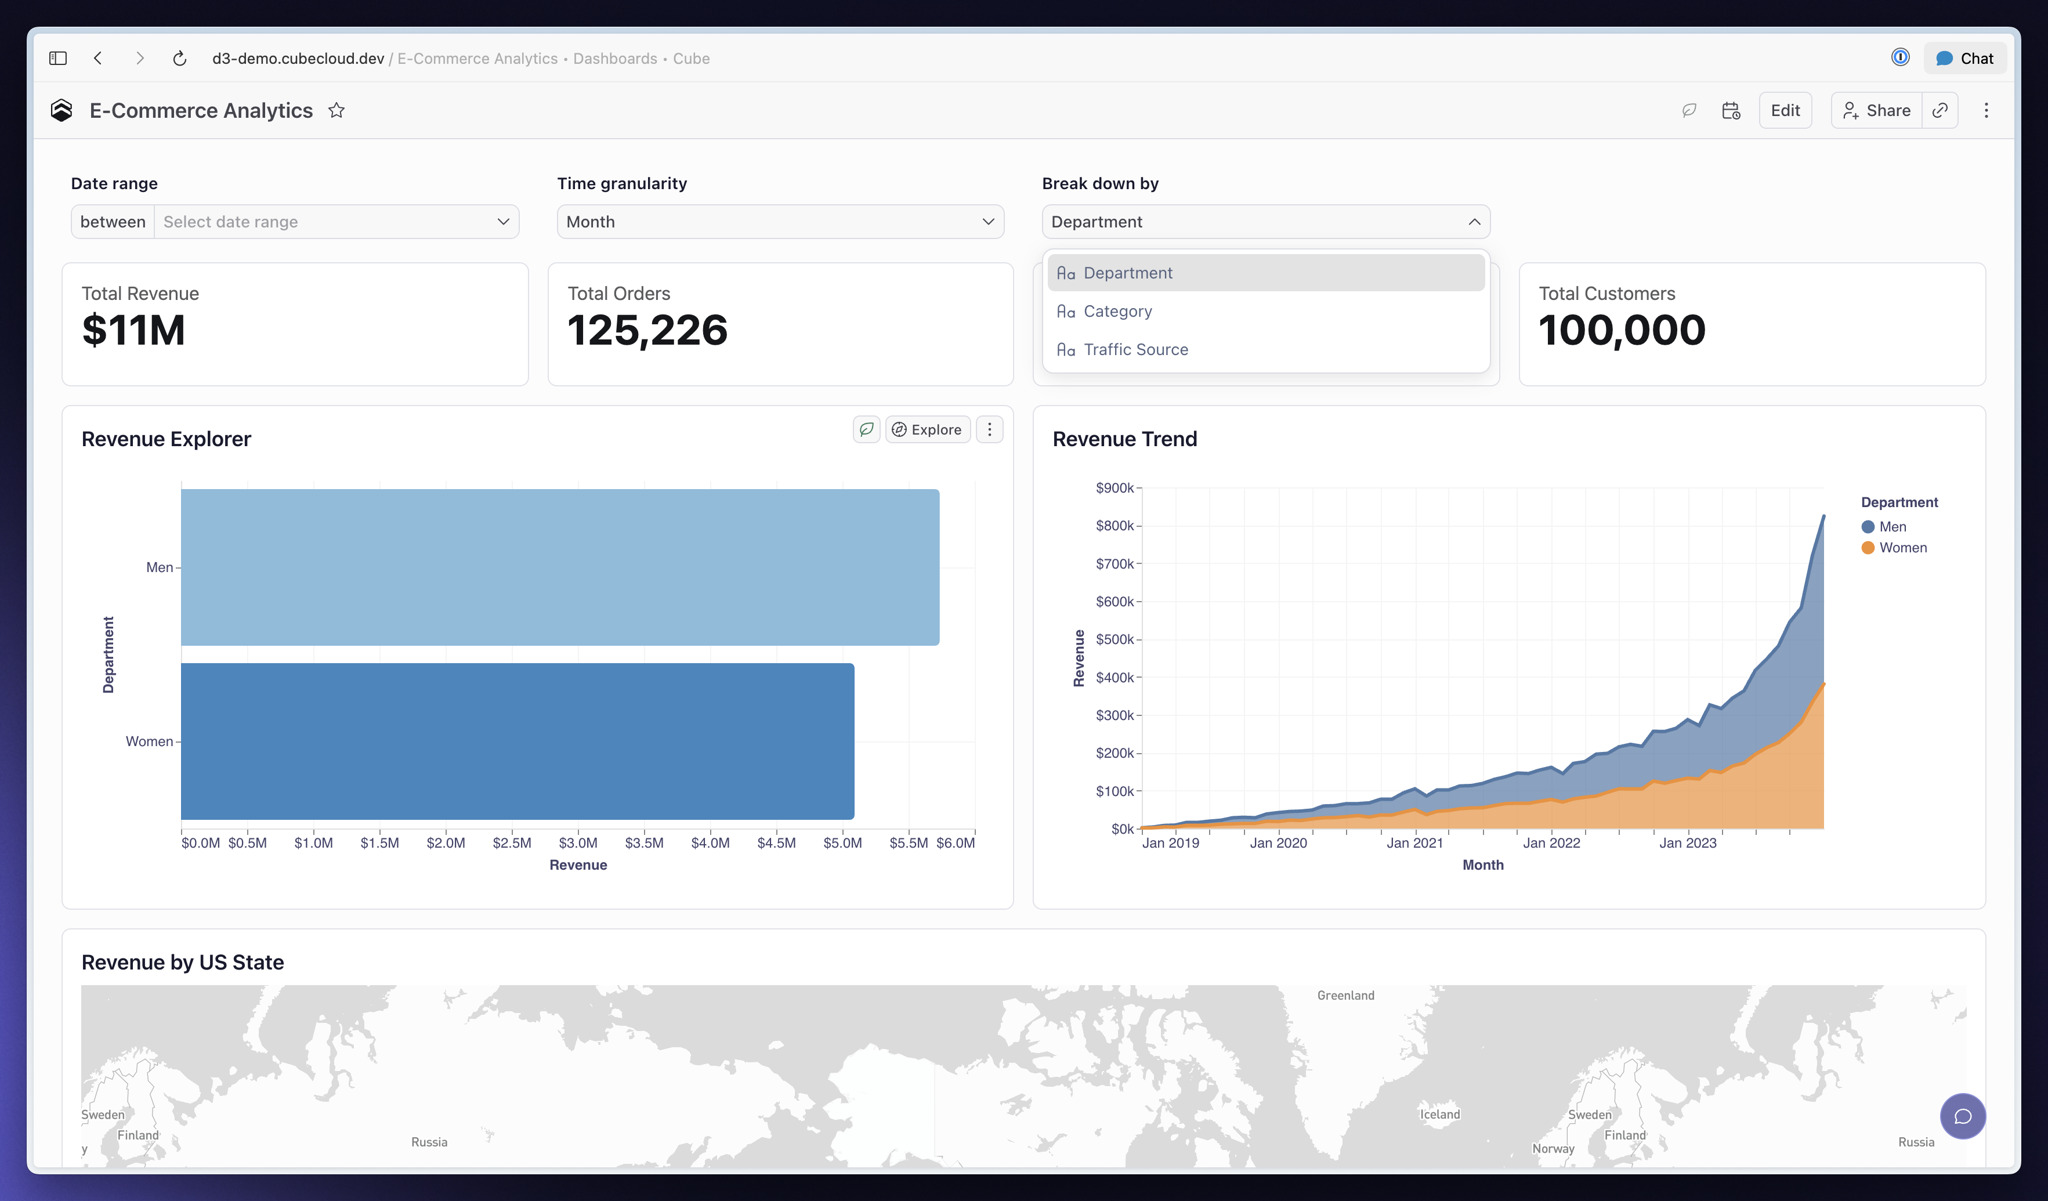Open the floating chat bubble icon
The height and width of the screenshot is (1201, 2048).
coord(1962,1116)
